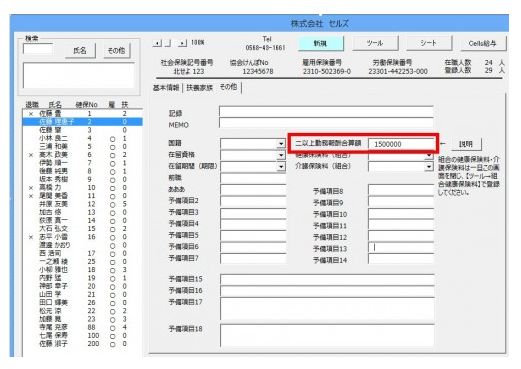This screenshot has height=369, width=521.
Task: Select the employee row with 健保No 26
Action: tap(83, 303)
